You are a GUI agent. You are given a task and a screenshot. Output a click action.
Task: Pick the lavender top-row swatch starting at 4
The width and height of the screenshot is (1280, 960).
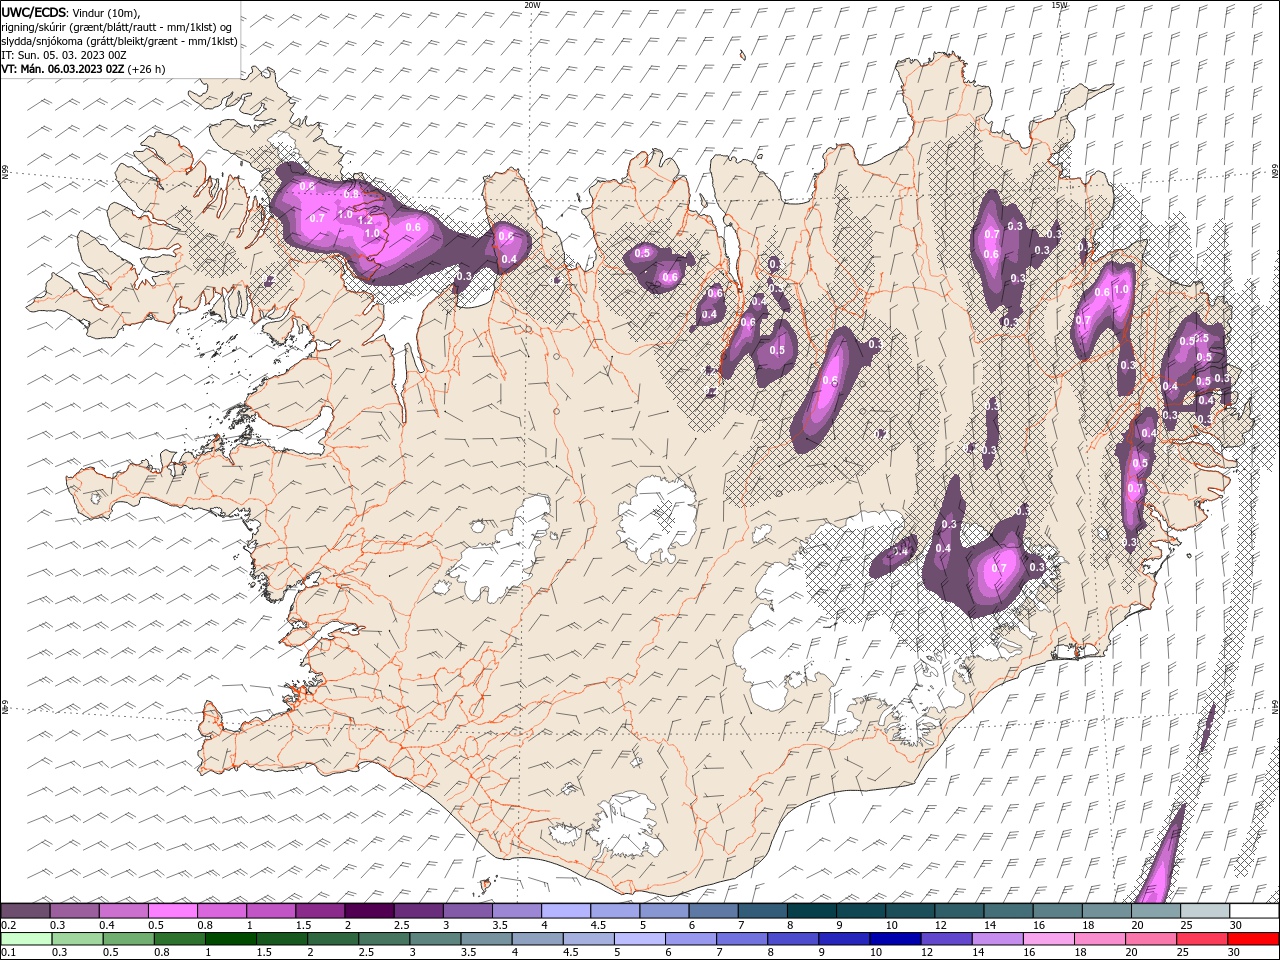point(565,910)
